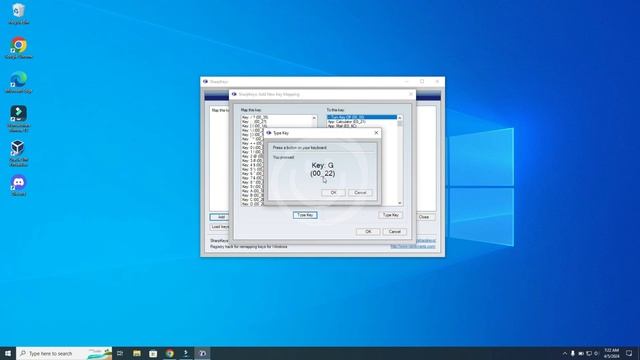Image resolution: width=640 pixels, height=360 pixels.
Task: Click scroll-up arrow of To this key list
Action: (x=400, y=118)
